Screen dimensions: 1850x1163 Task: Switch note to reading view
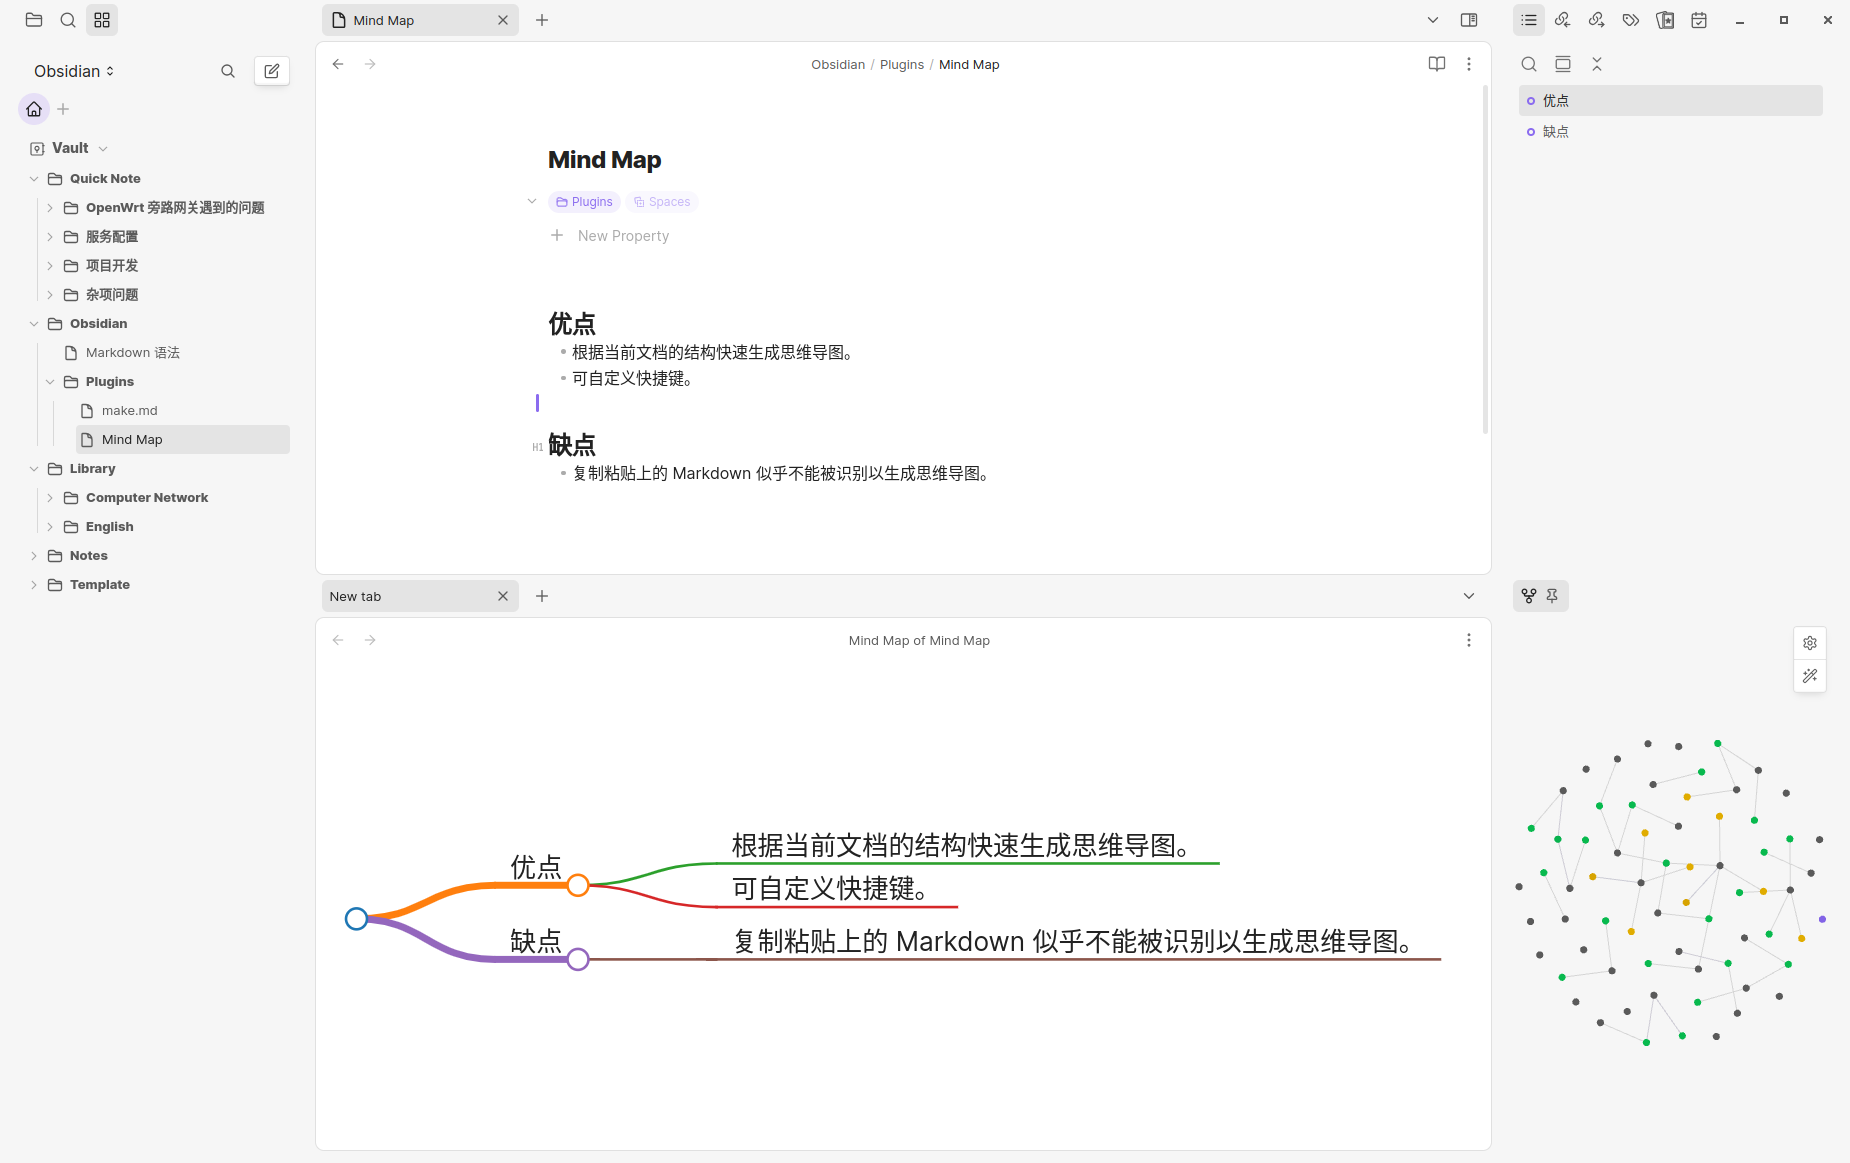tap(1436, 64)
